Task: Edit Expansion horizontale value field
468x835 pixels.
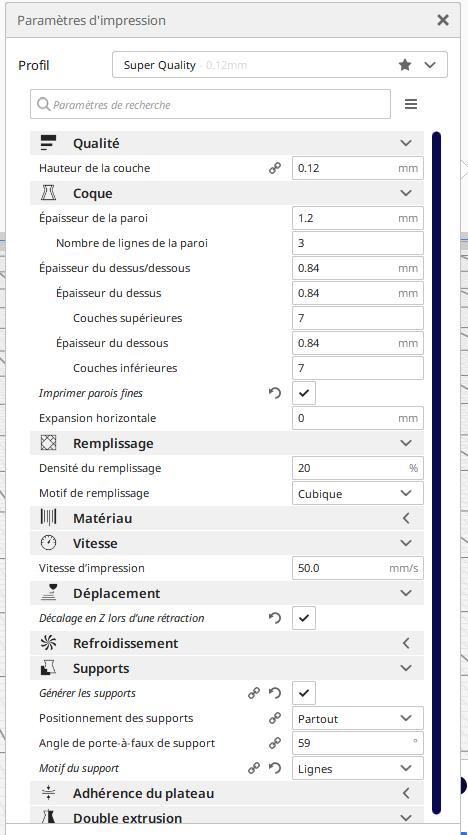Action: [x=358, y=418]
